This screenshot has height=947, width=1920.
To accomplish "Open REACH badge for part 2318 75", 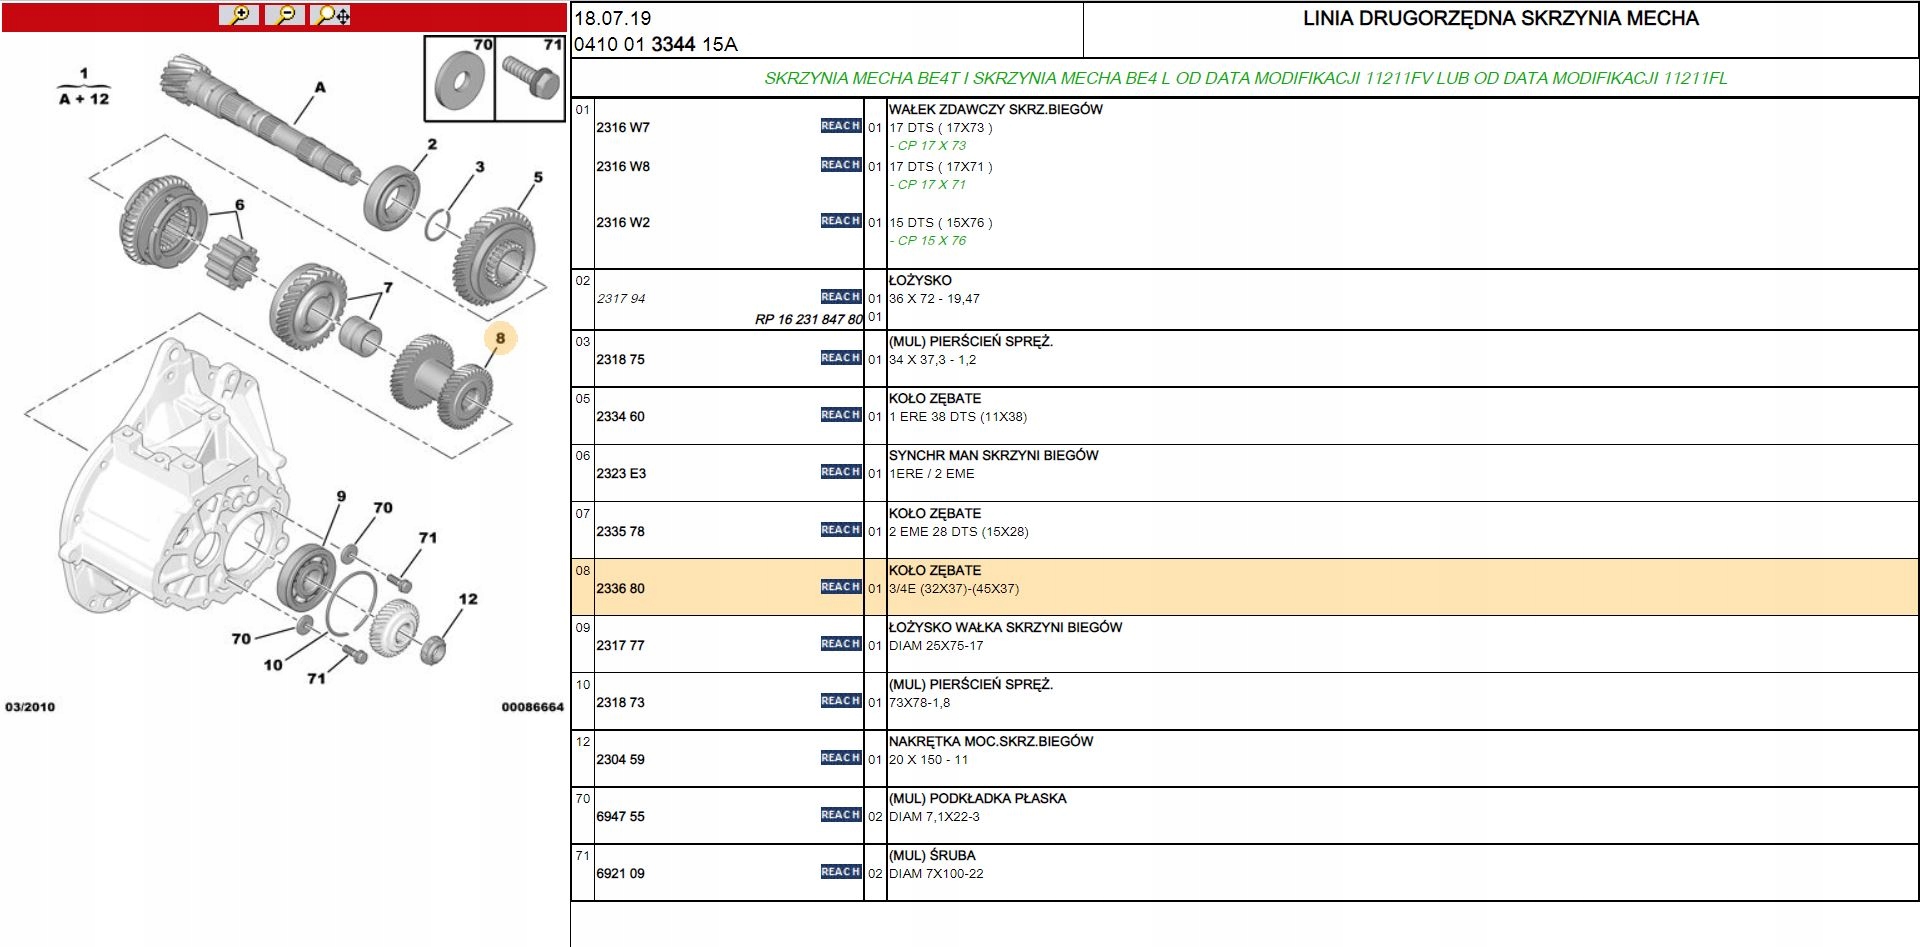I will (x=841, y=358).
